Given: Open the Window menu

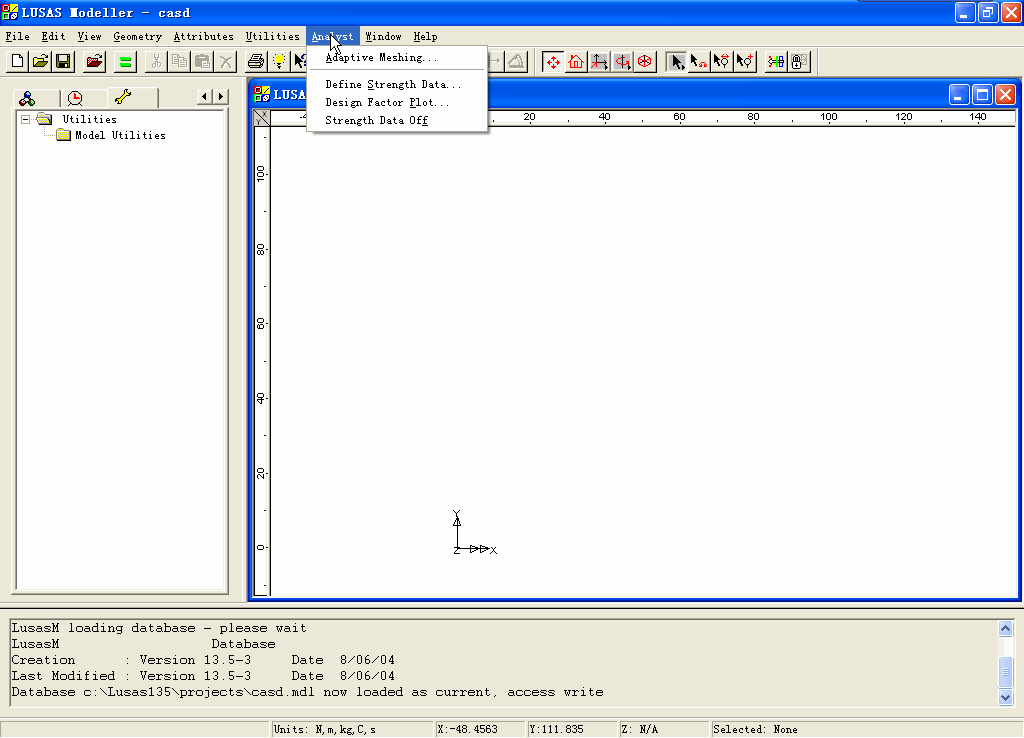Looking at the screenshot, I should tap(383, 37).
